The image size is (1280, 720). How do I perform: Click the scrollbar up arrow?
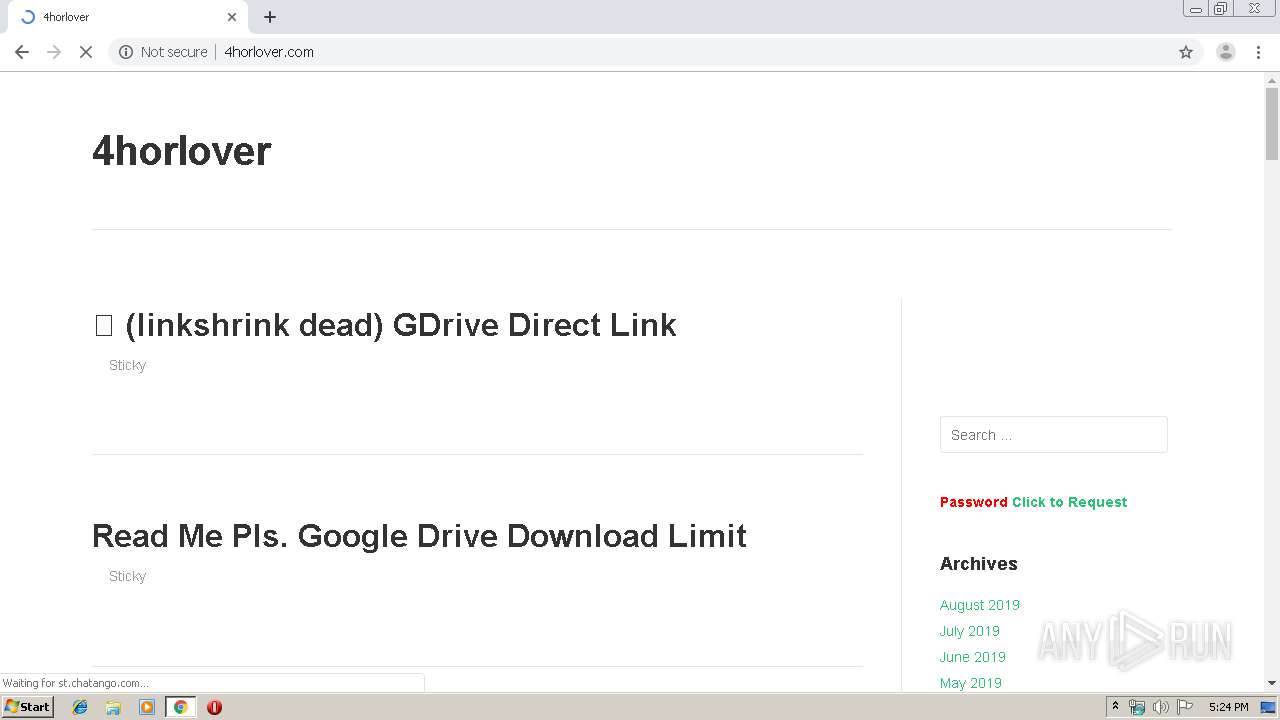pyautogui.click(x=1272, y=79)
